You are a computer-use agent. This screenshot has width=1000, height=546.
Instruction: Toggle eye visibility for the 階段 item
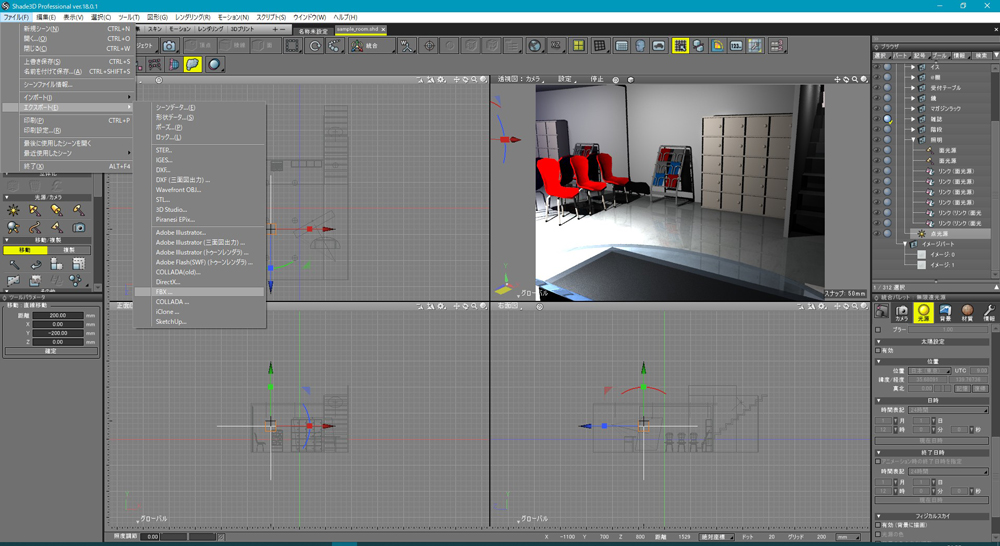coord(877,129)
